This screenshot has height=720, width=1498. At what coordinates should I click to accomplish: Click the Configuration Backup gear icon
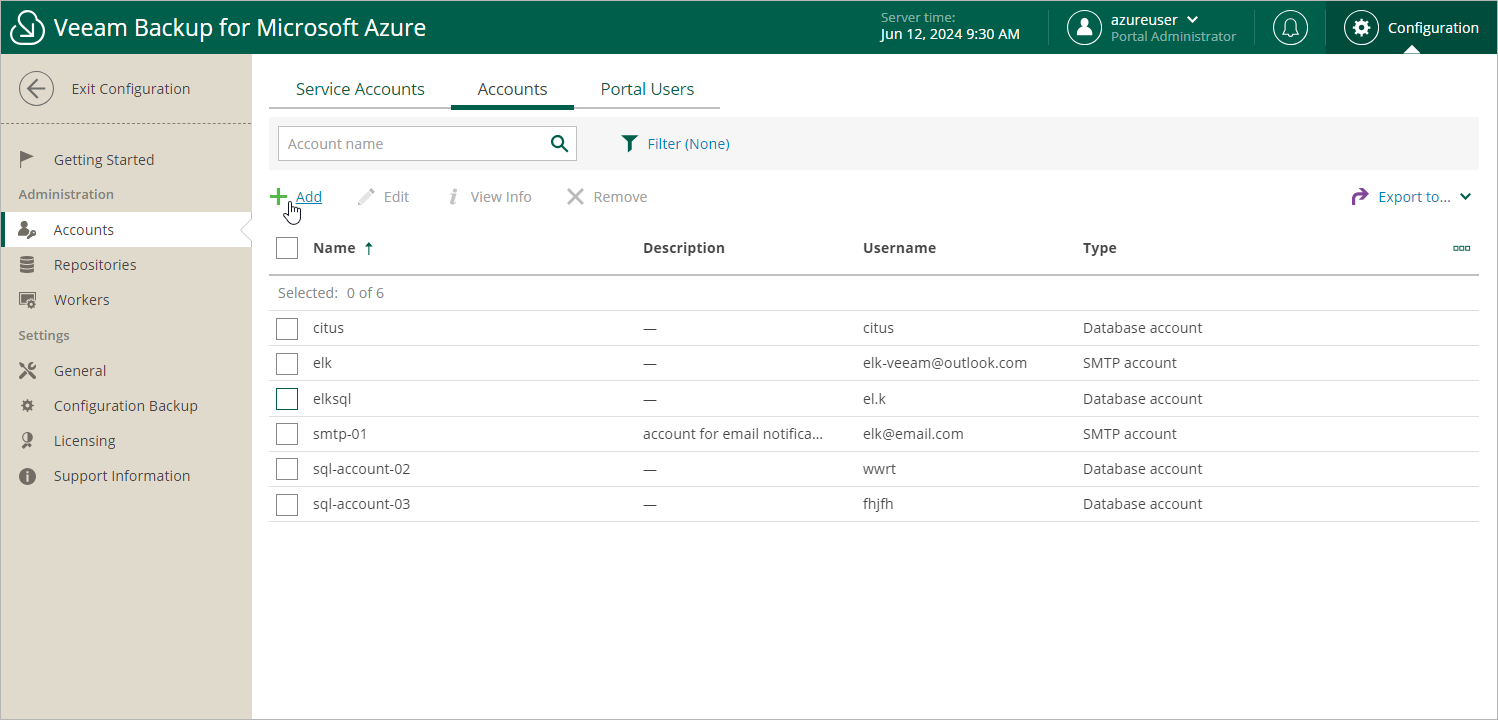(x=28, y=406)
